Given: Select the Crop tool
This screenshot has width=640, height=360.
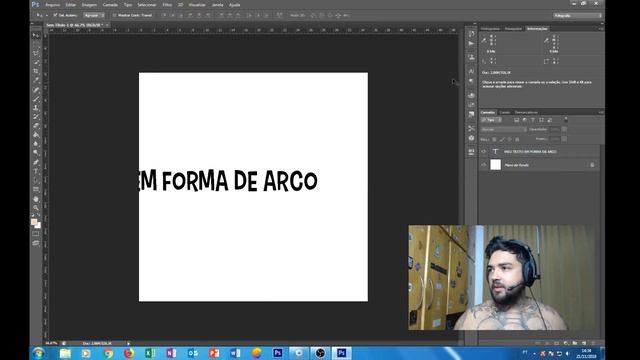Looking at the screenshot, I should click(x=36, y=71).
